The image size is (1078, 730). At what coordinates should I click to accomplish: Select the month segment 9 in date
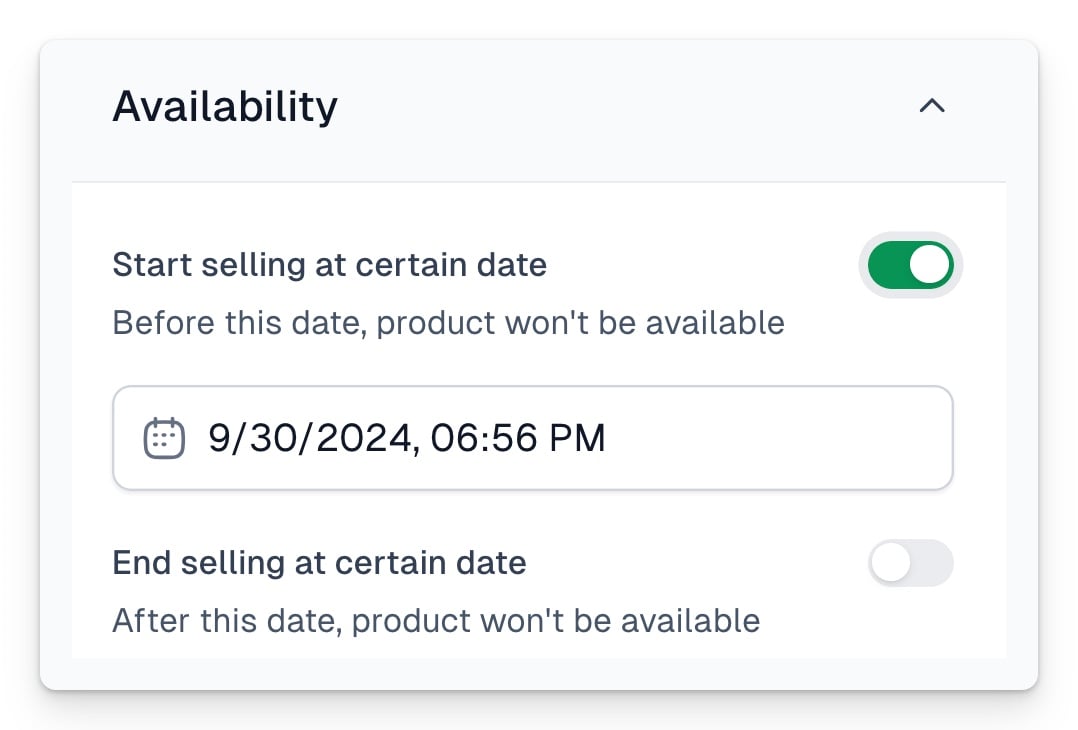click(x=219, y=438)
